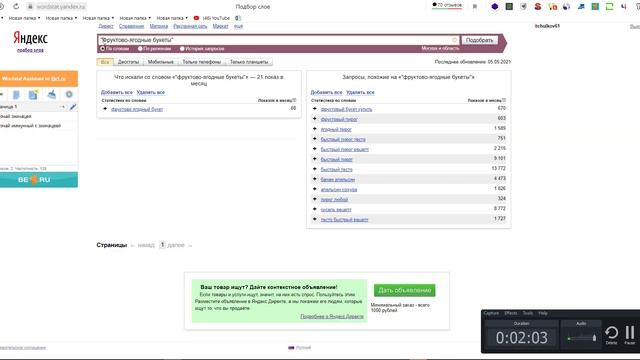
Task: Open the Capture menu in recorder widget
Action: tap(491, 313)
